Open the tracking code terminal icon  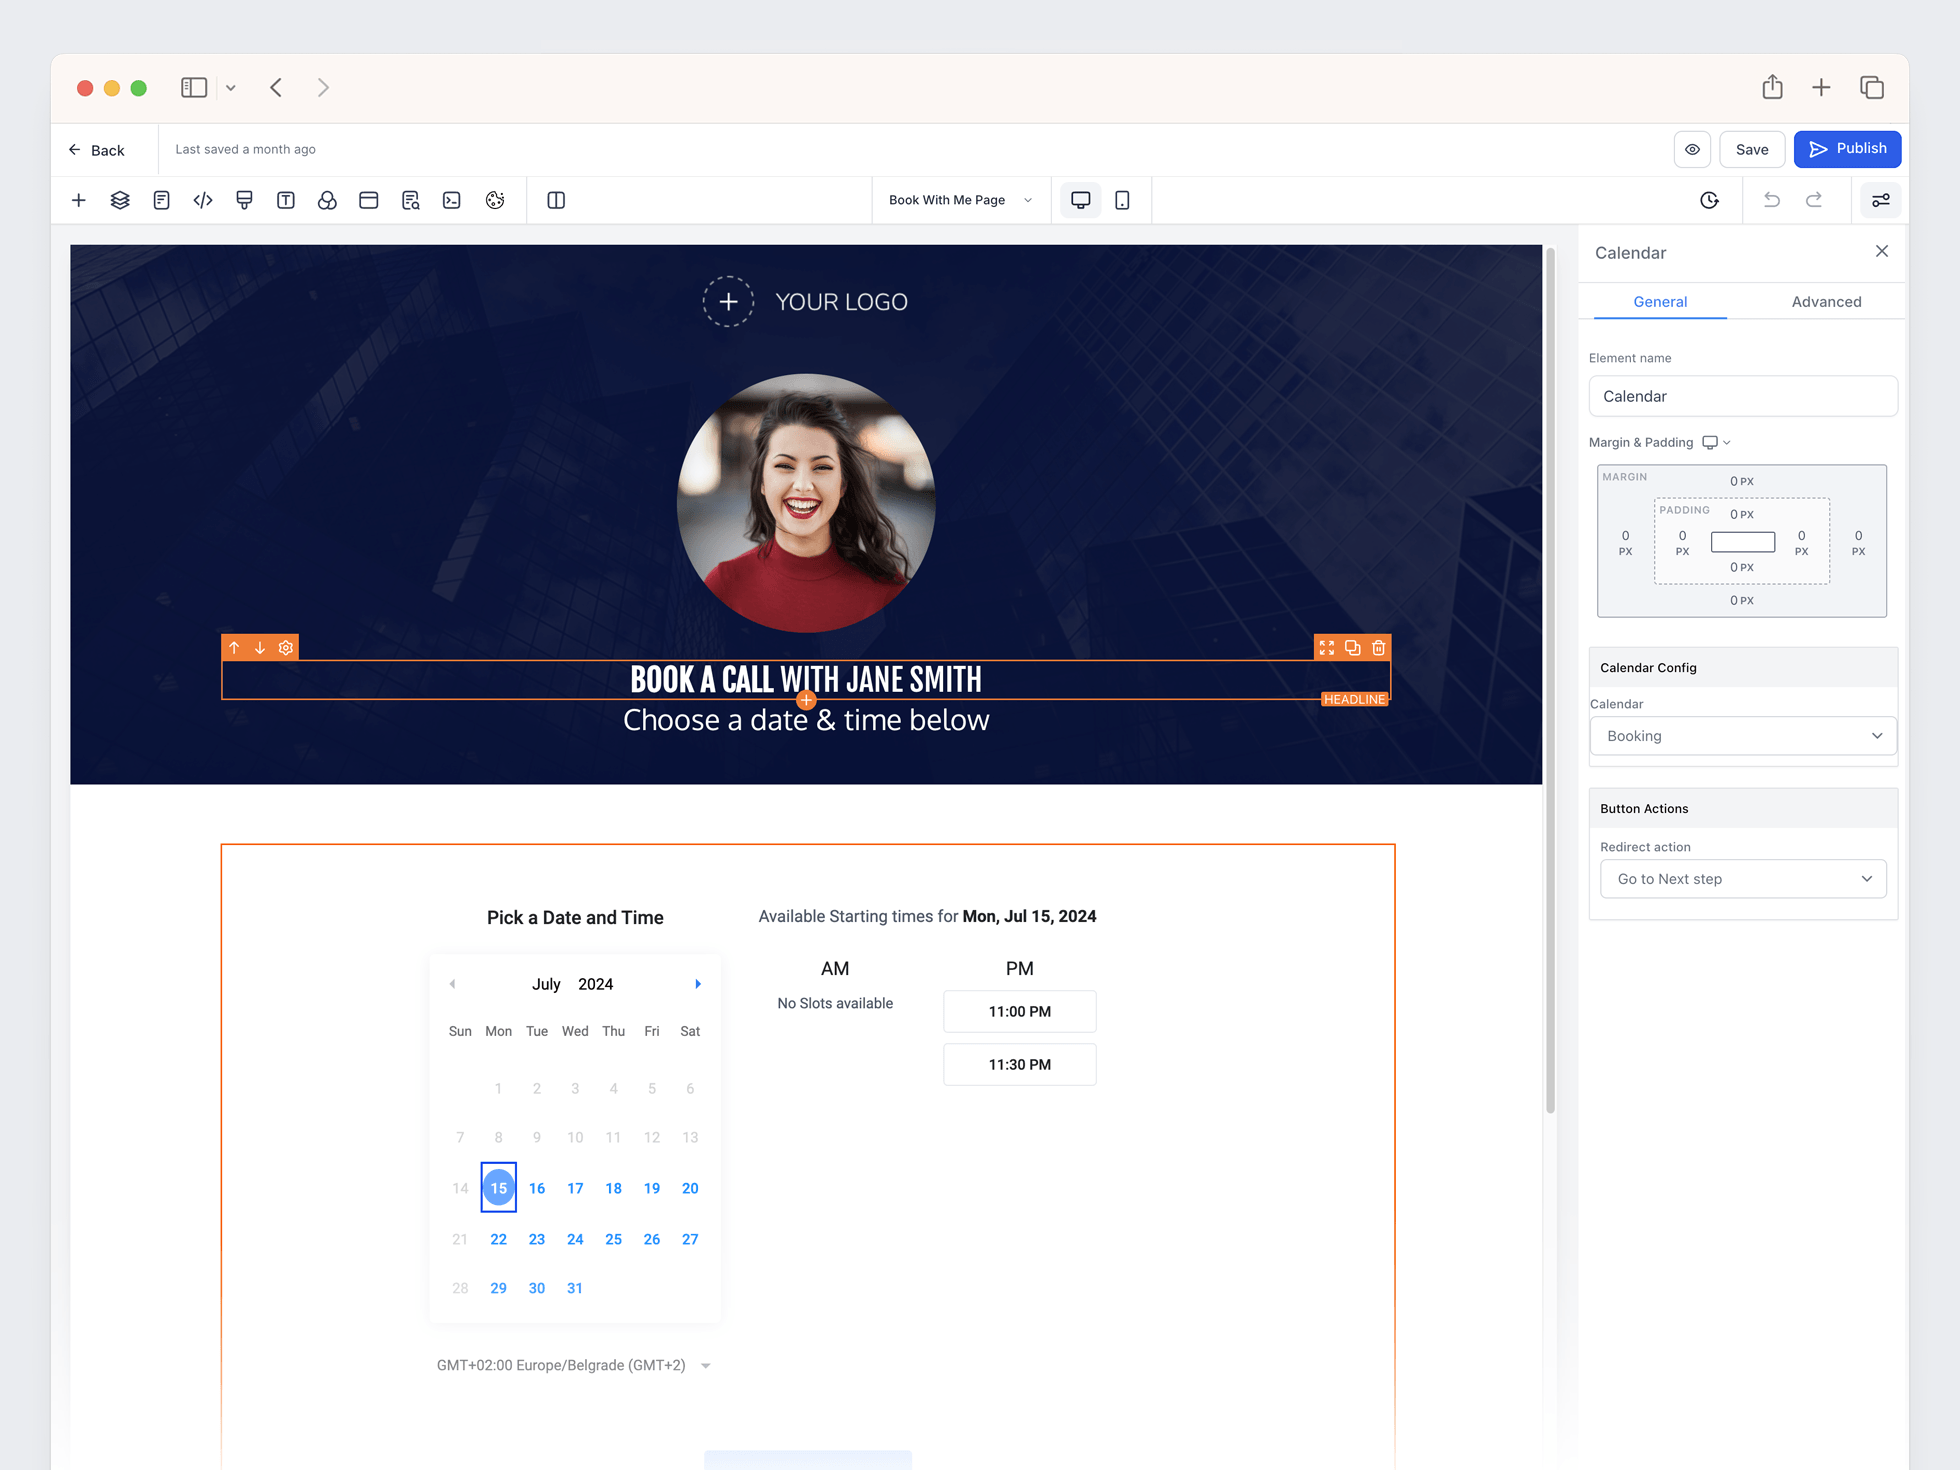pyautogui.click(x=452, y=200)
